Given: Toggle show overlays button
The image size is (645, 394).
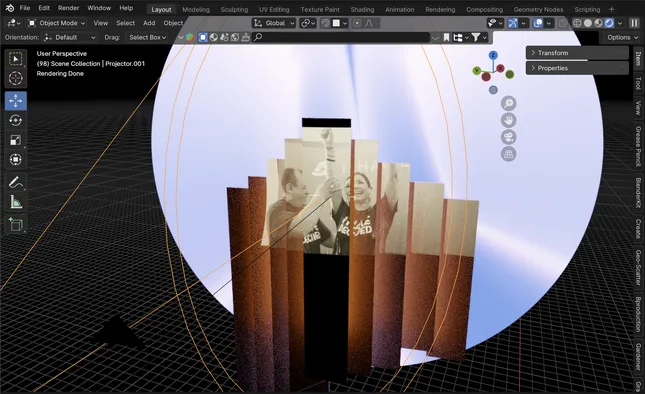Looking at the screenshot, I should tap(538, 23).
